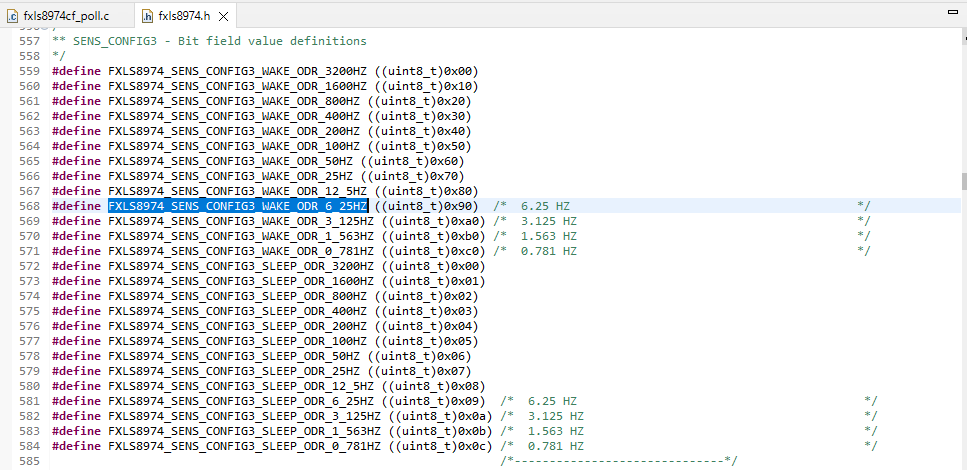Click line number 568 in the gutter
Screen dimensions: 967x470
coord(28,206)
